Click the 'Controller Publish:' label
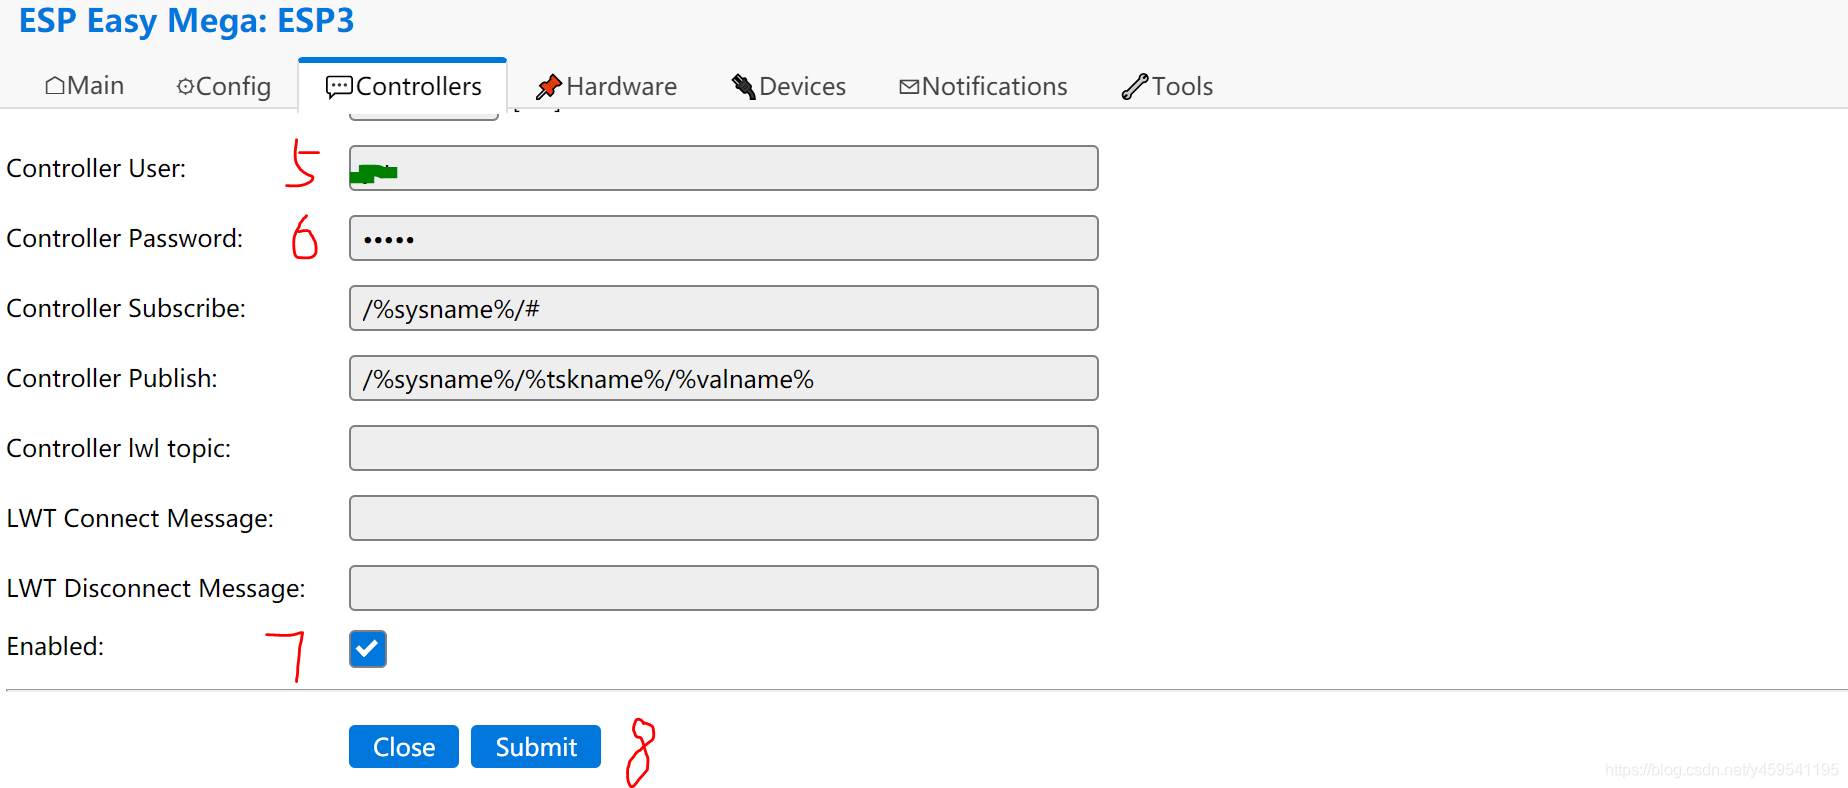This screenshot has width=1848, height=788. [112, 378]
